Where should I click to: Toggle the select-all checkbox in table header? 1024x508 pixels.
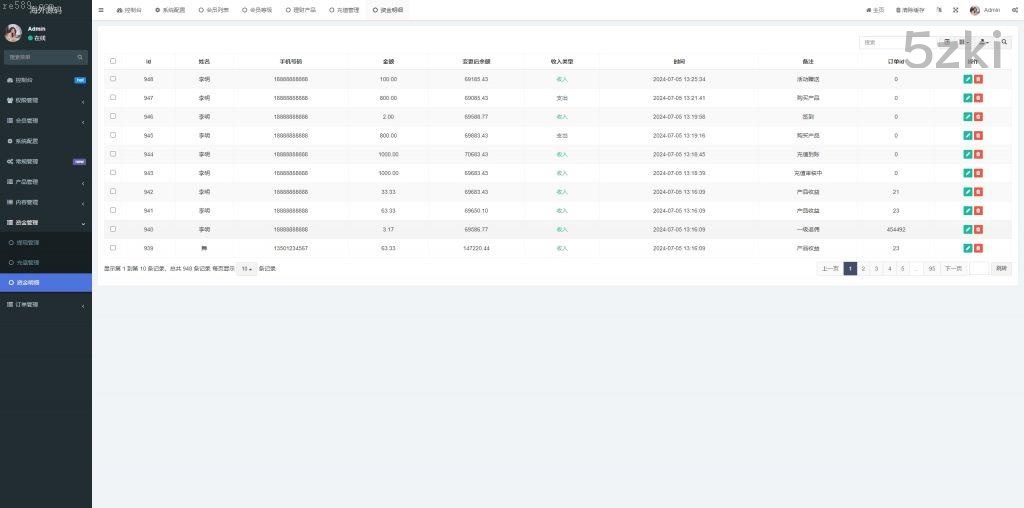113,61
